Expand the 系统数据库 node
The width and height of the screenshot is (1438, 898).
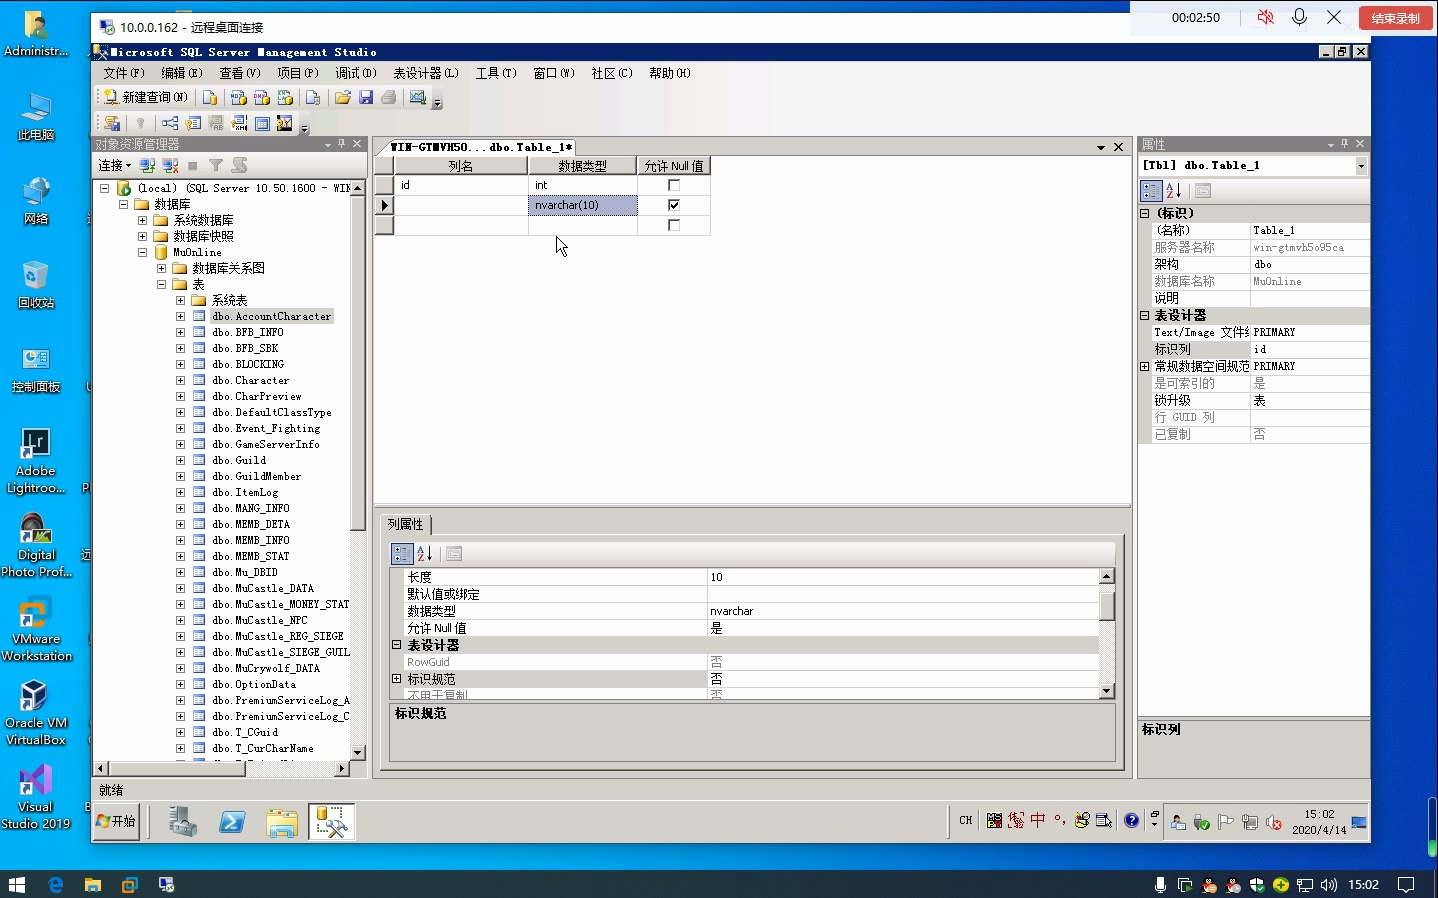point(142,220)
